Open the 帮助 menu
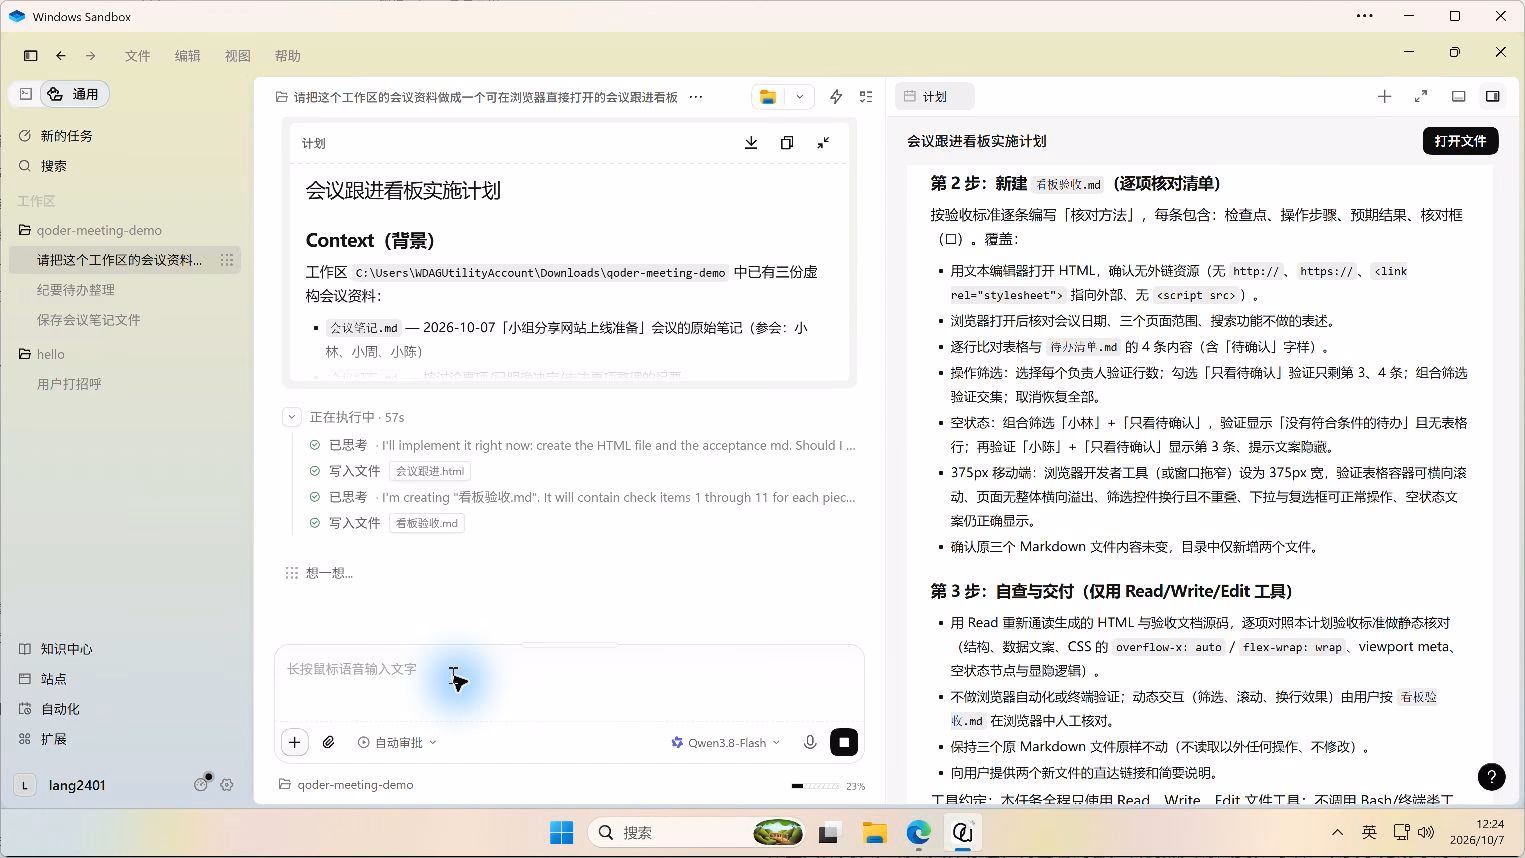The image size is (1525, 858). click(288, 56)
